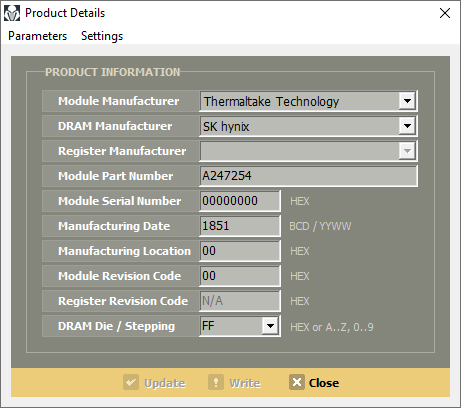Edit the Module Part Number field A247254
The image size is (461, 408).
308,176
